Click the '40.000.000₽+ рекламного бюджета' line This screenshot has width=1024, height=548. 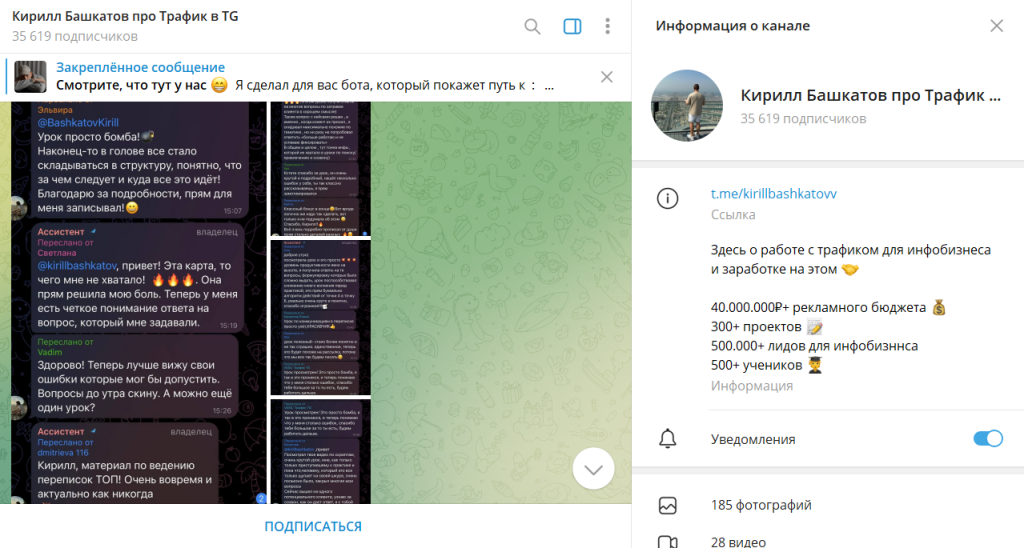point(828,307)
